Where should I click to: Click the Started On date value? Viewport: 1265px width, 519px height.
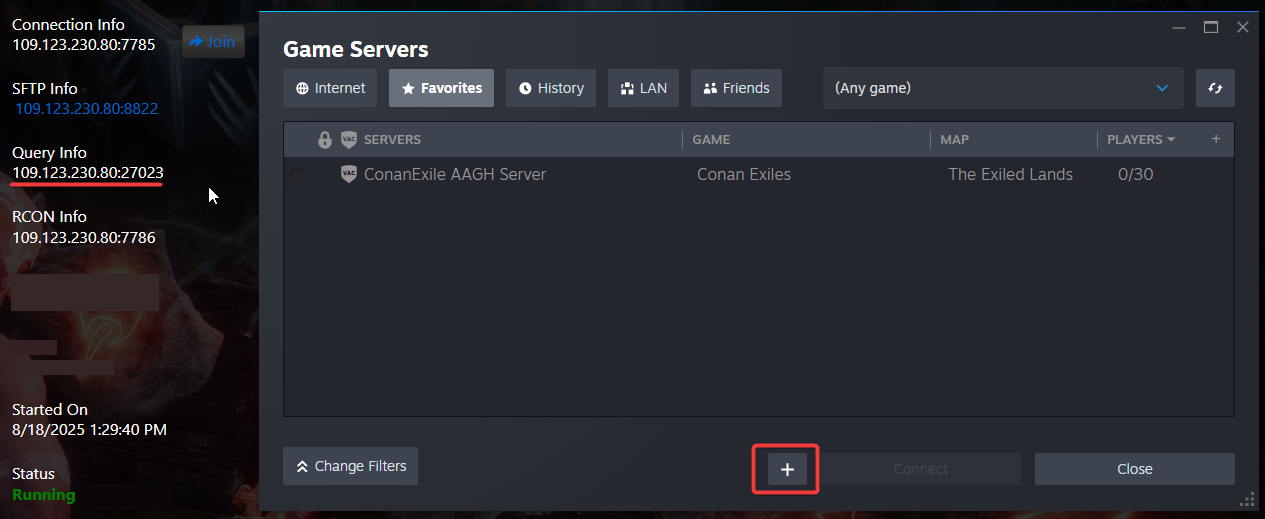[89, 430]
